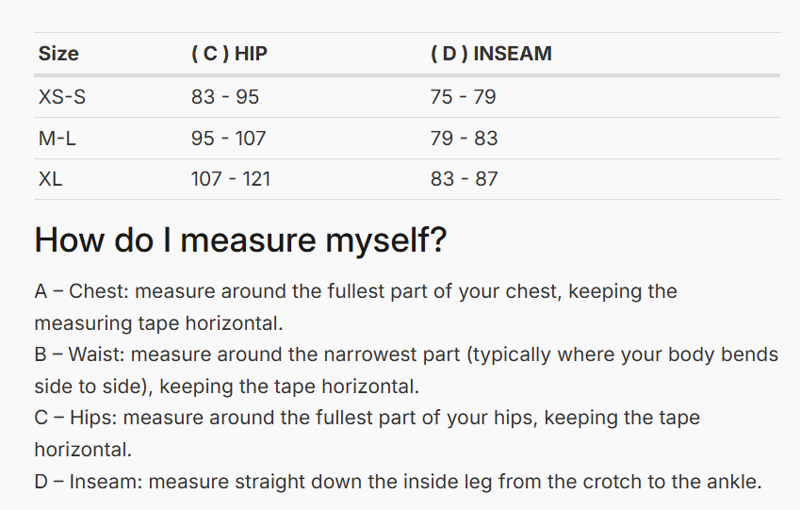Click the inseam value 75 - 79
Screen dimensions: 800x510
pyautogui.click(x=463, y=97)
